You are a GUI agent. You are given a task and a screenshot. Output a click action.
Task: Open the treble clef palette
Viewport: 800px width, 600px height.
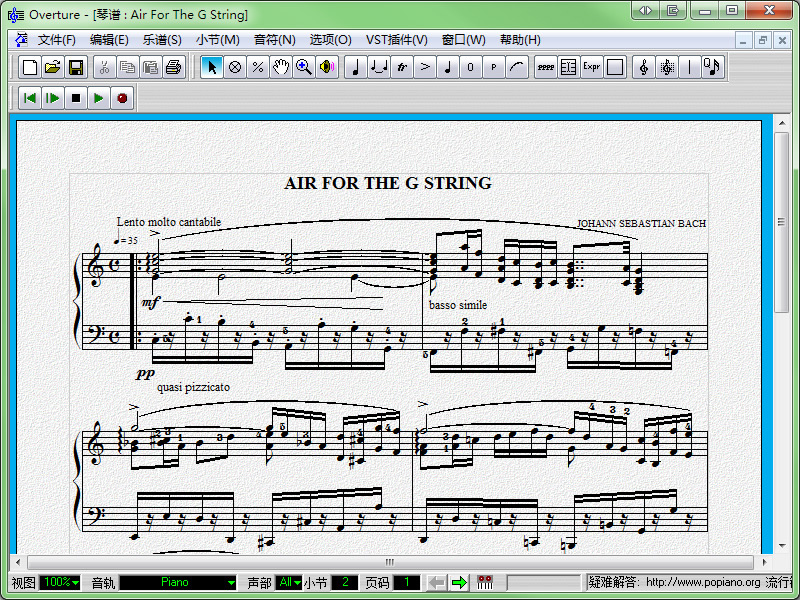click(x=644, y=67)
